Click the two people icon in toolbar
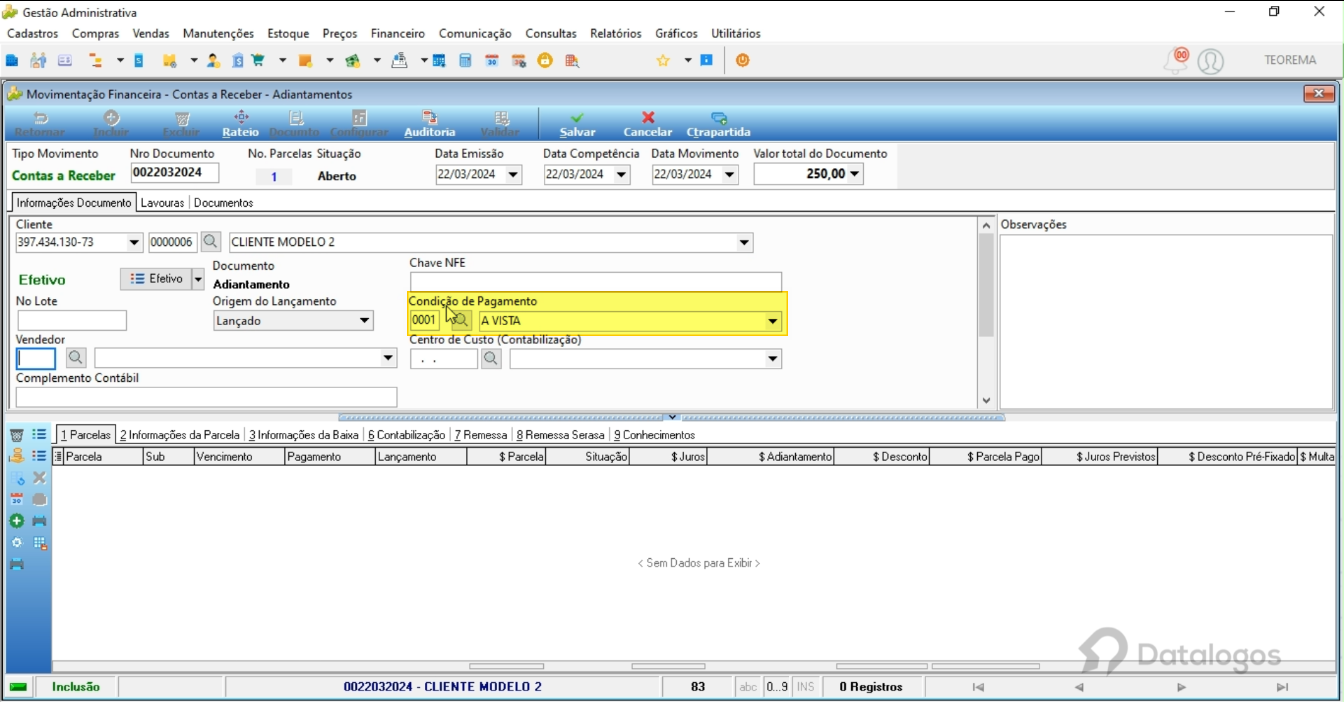The image size is (1344, 702). coord(38,60)
